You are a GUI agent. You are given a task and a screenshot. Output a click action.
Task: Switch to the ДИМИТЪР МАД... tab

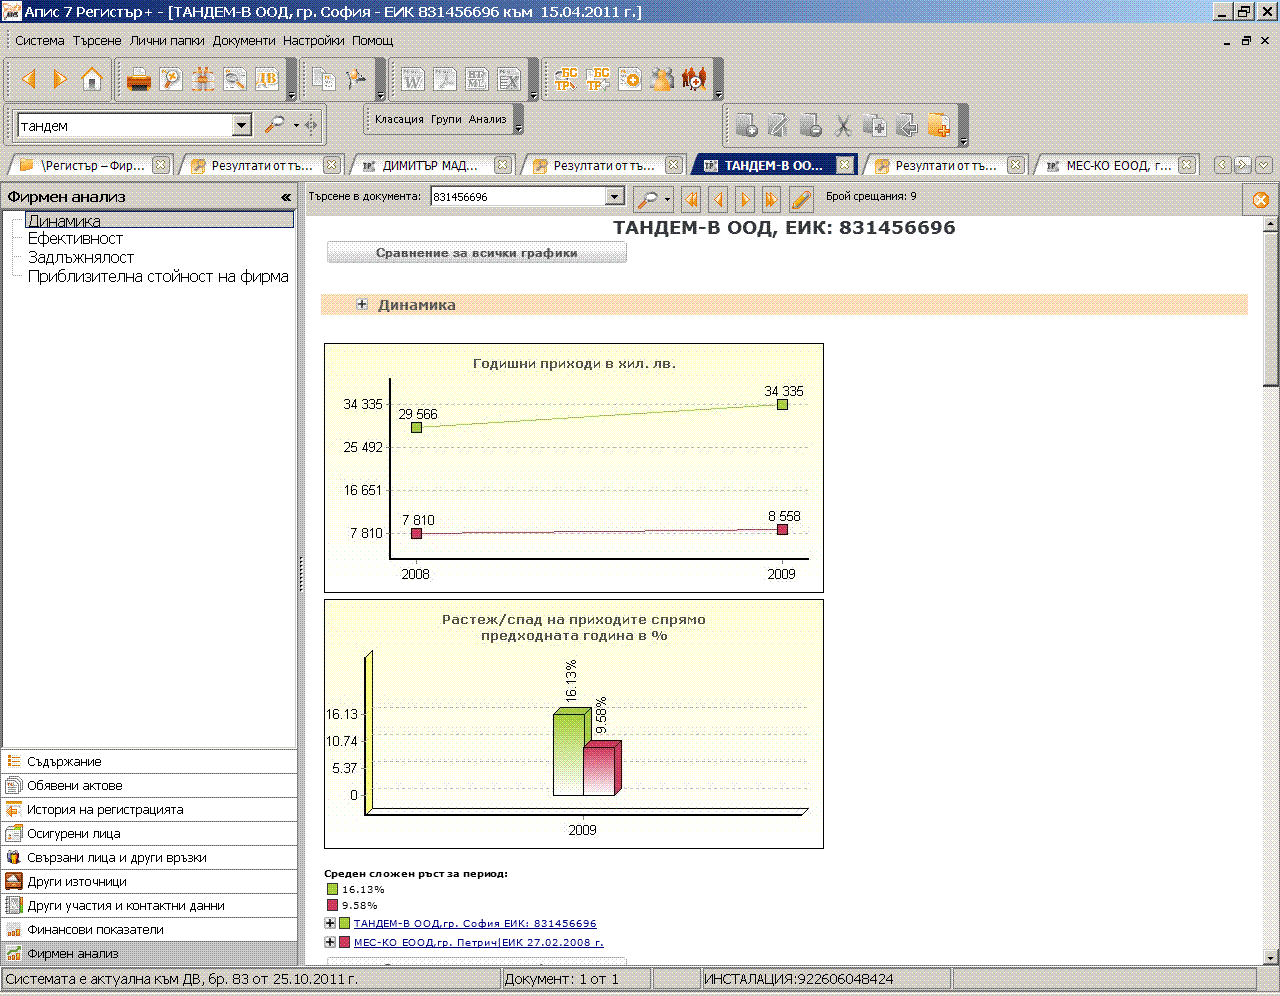point(430,166)
